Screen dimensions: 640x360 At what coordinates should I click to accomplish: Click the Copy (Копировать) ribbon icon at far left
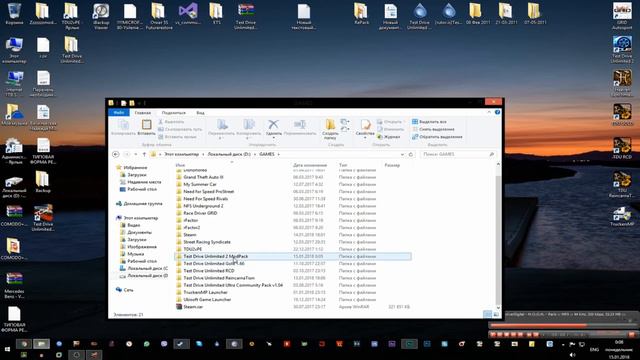tap(123, 125)
